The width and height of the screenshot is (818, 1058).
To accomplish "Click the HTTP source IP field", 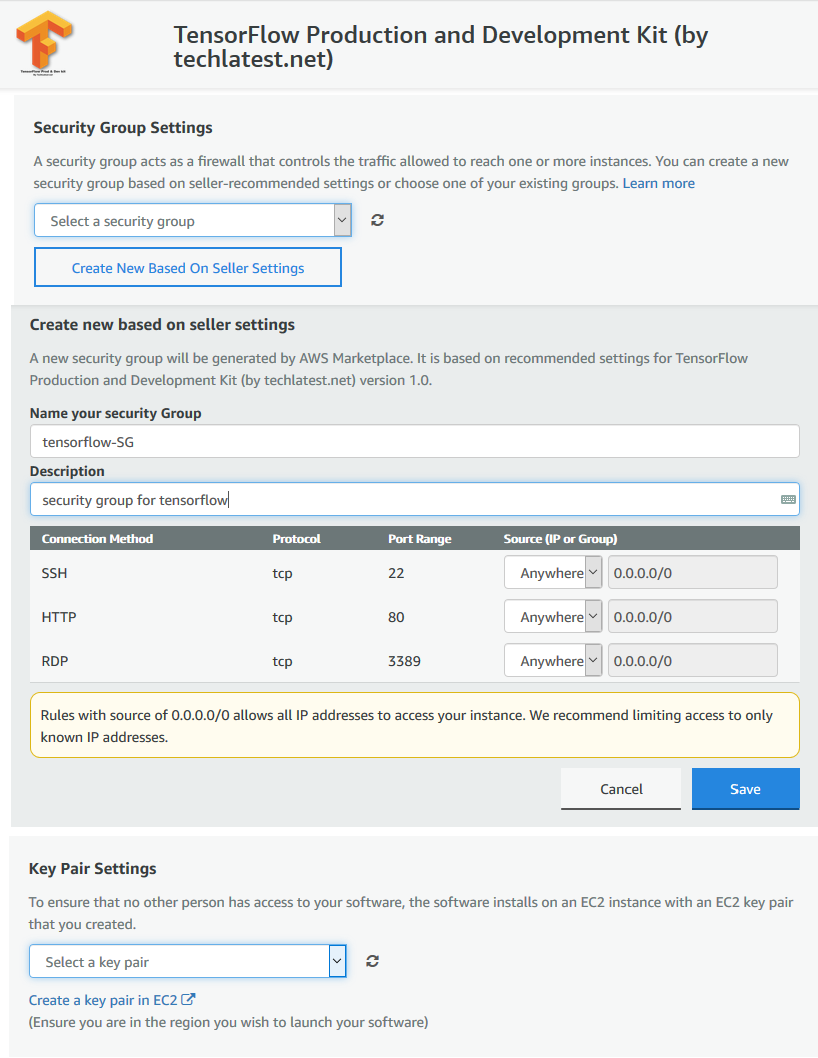I will coord(692,617).
